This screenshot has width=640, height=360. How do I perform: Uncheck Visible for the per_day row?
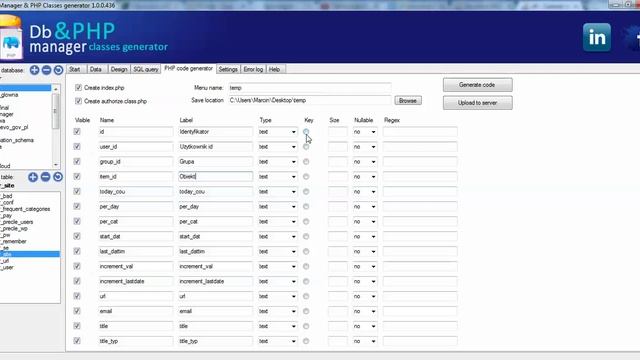pyautogui.click(x=77, y=207)
